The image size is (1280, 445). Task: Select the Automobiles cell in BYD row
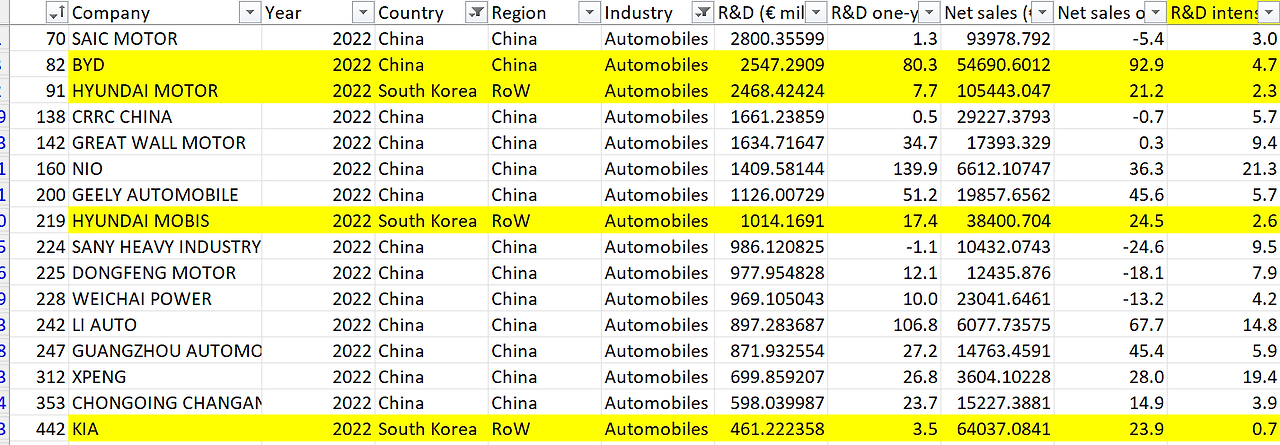click(x=658, y=65)
